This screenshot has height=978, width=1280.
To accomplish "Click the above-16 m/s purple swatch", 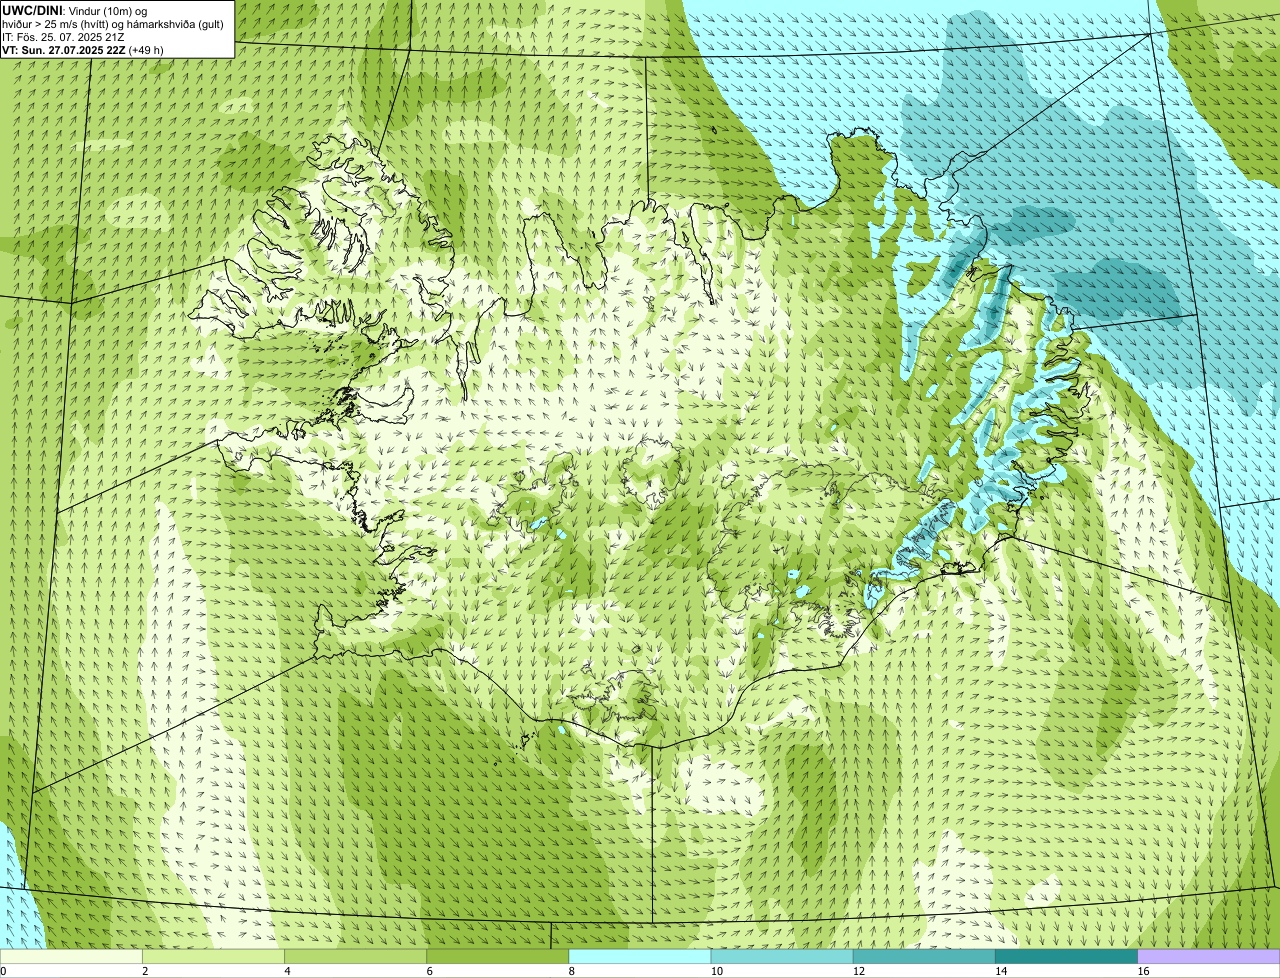I will (1209, 957).
